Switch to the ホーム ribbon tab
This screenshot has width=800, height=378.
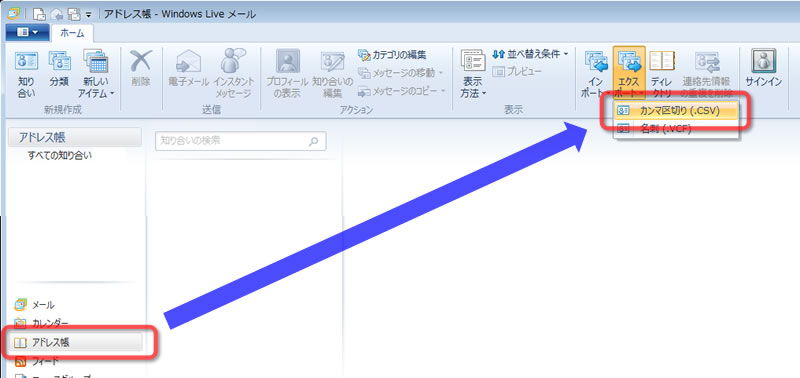tap(72, 33)
